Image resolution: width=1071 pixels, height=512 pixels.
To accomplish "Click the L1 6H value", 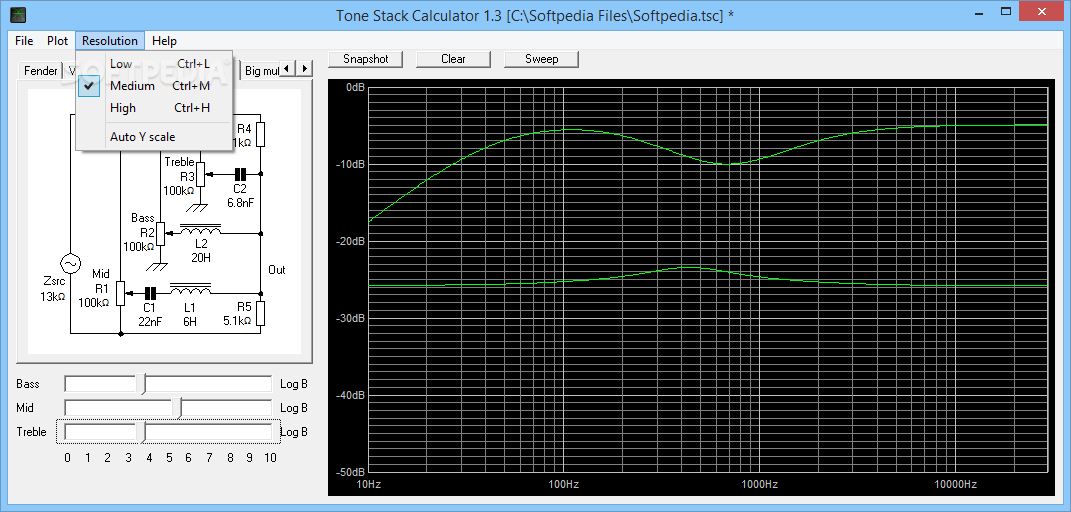I will tap(189, 322).
